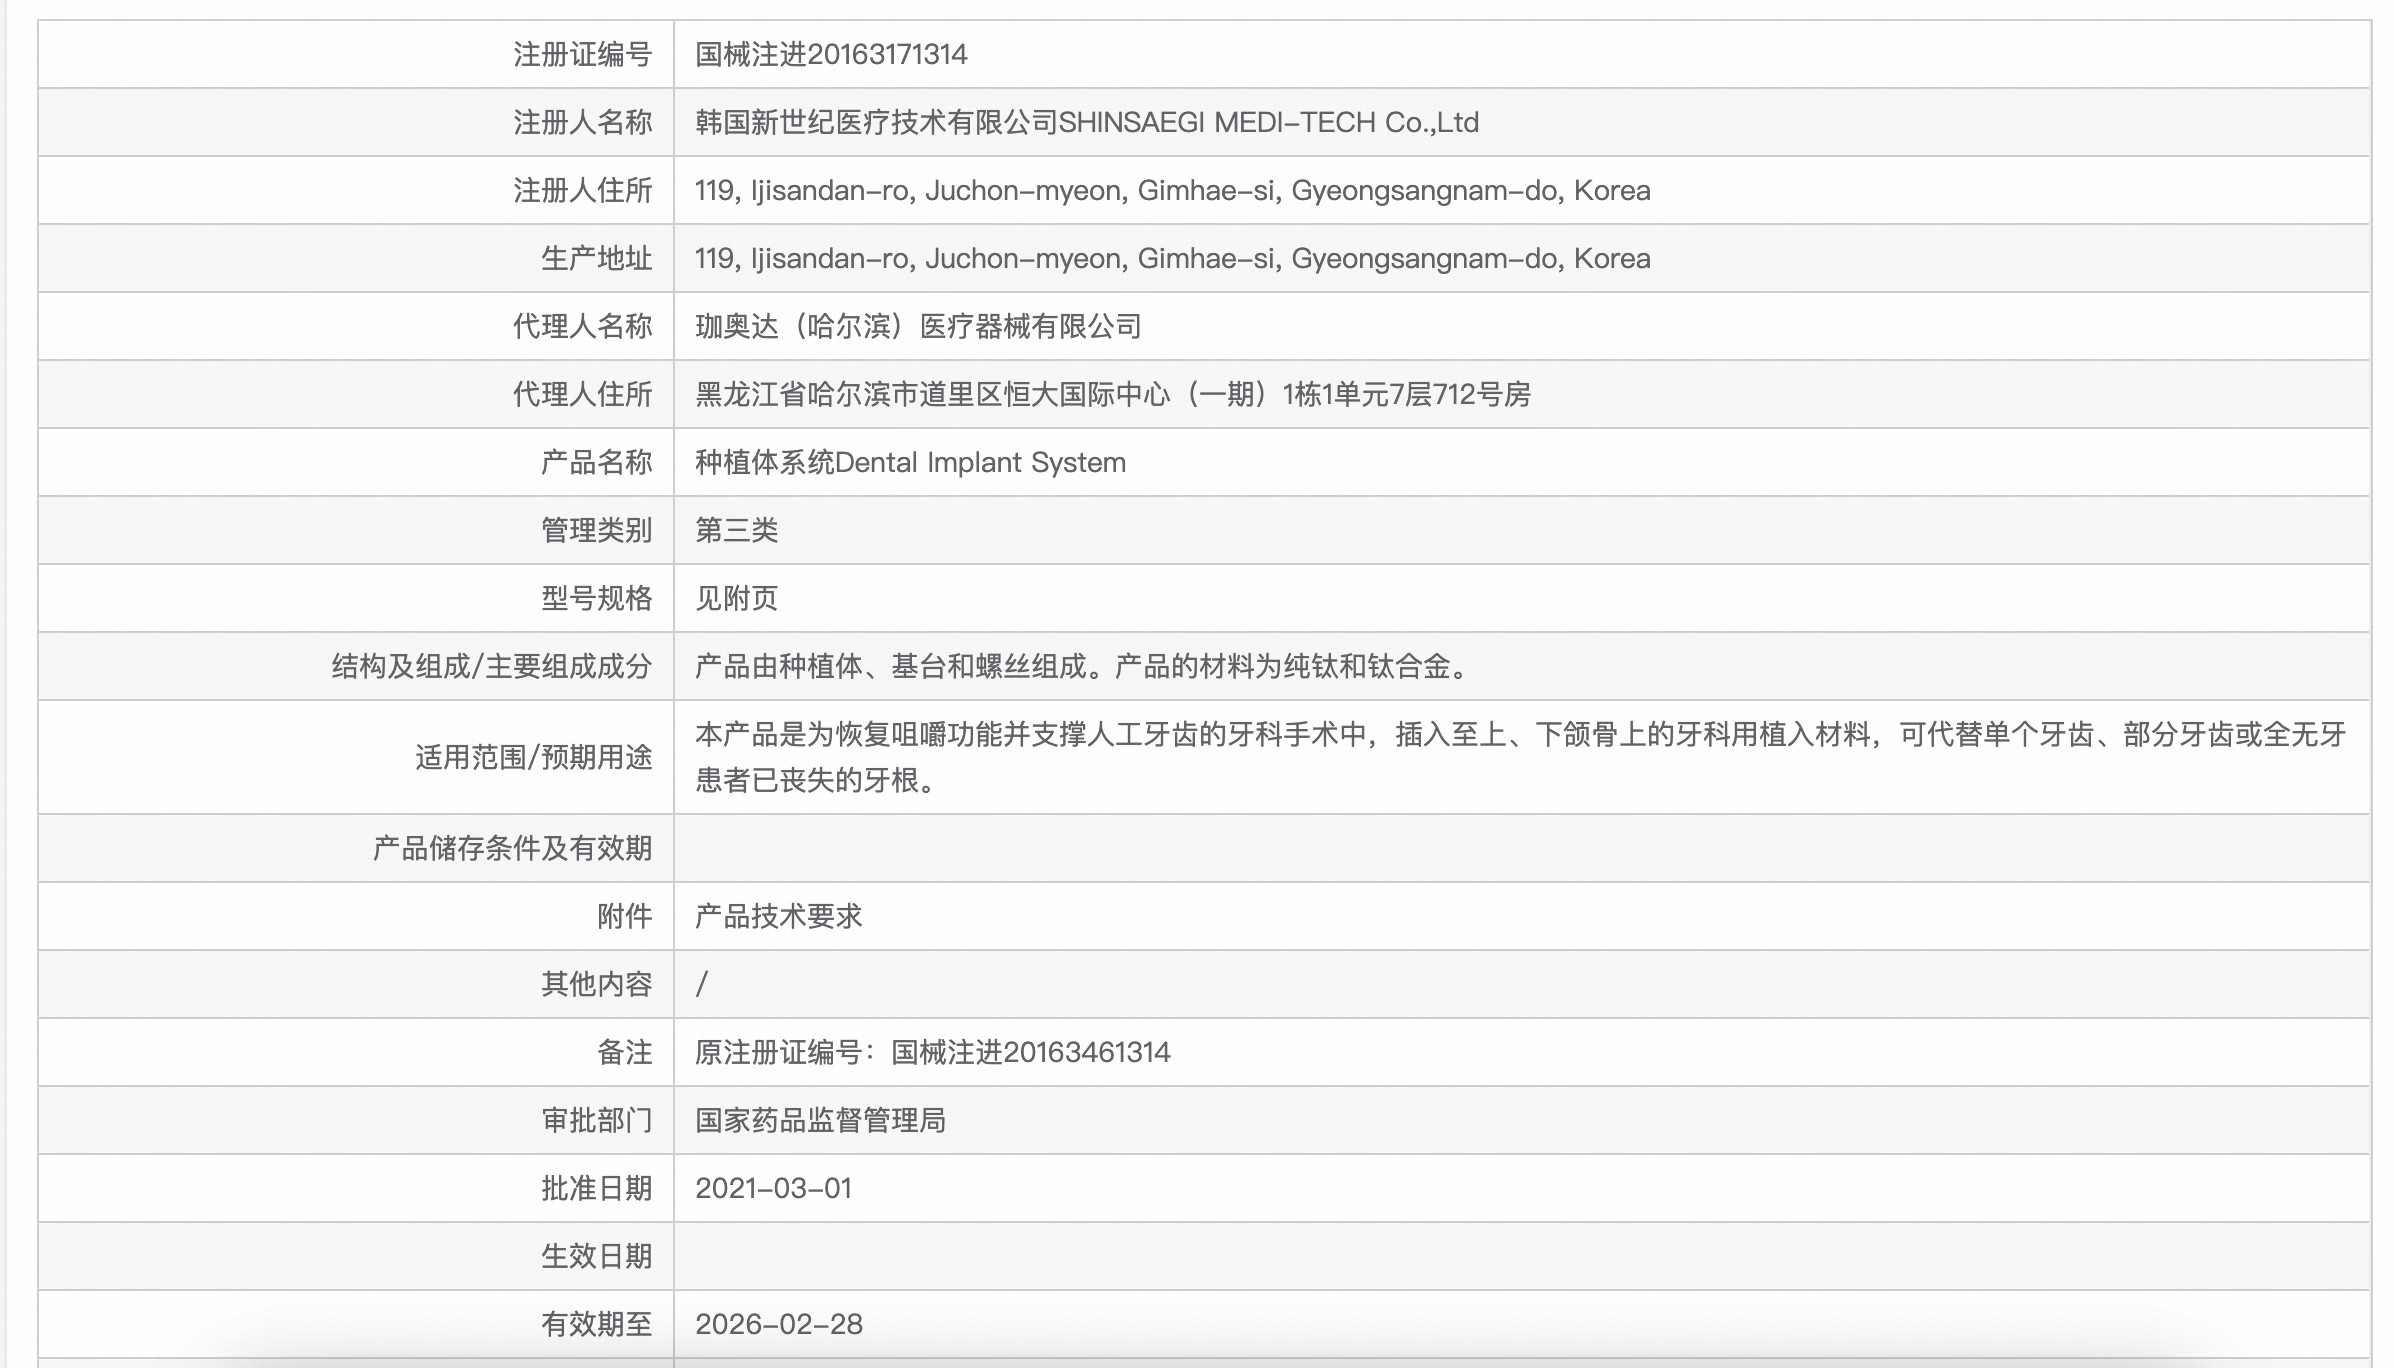Viewport: 2394px width, 1368px height.
Task: Click the empty 生效日期 value cell
Action: coord(1520,1256)
